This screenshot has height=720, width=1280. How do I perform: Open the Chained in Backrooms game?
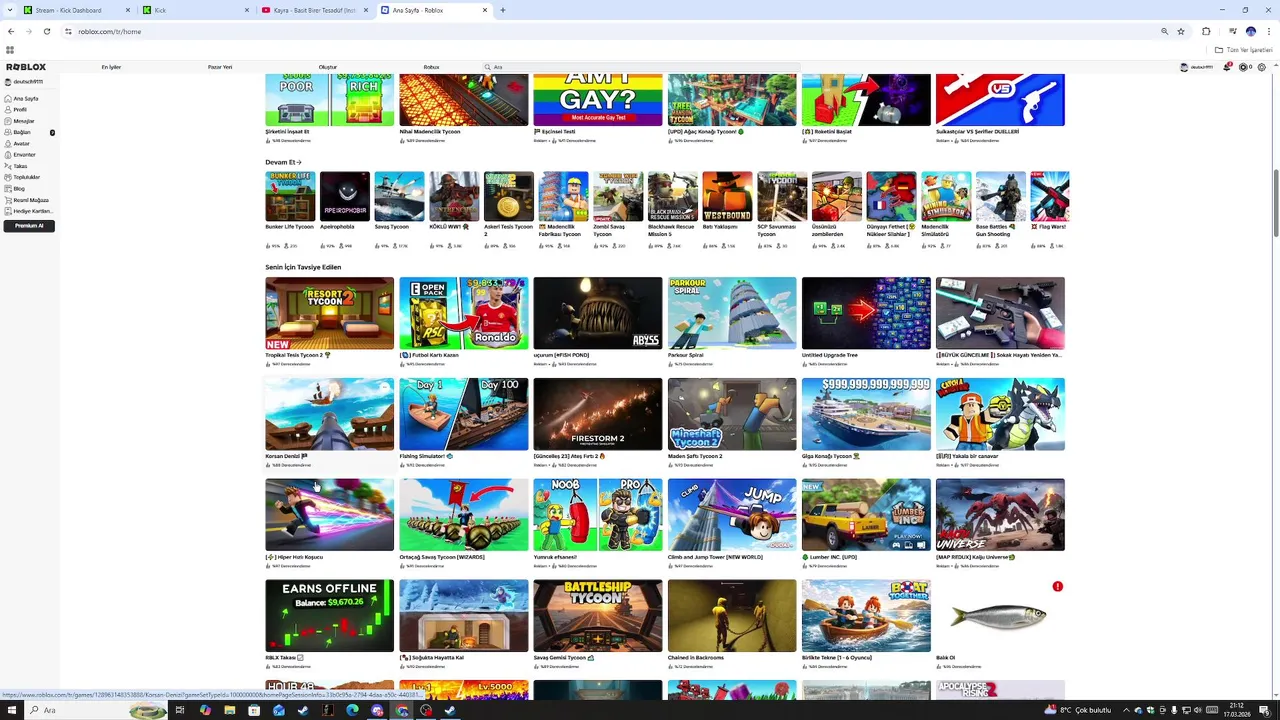(732, 616)
